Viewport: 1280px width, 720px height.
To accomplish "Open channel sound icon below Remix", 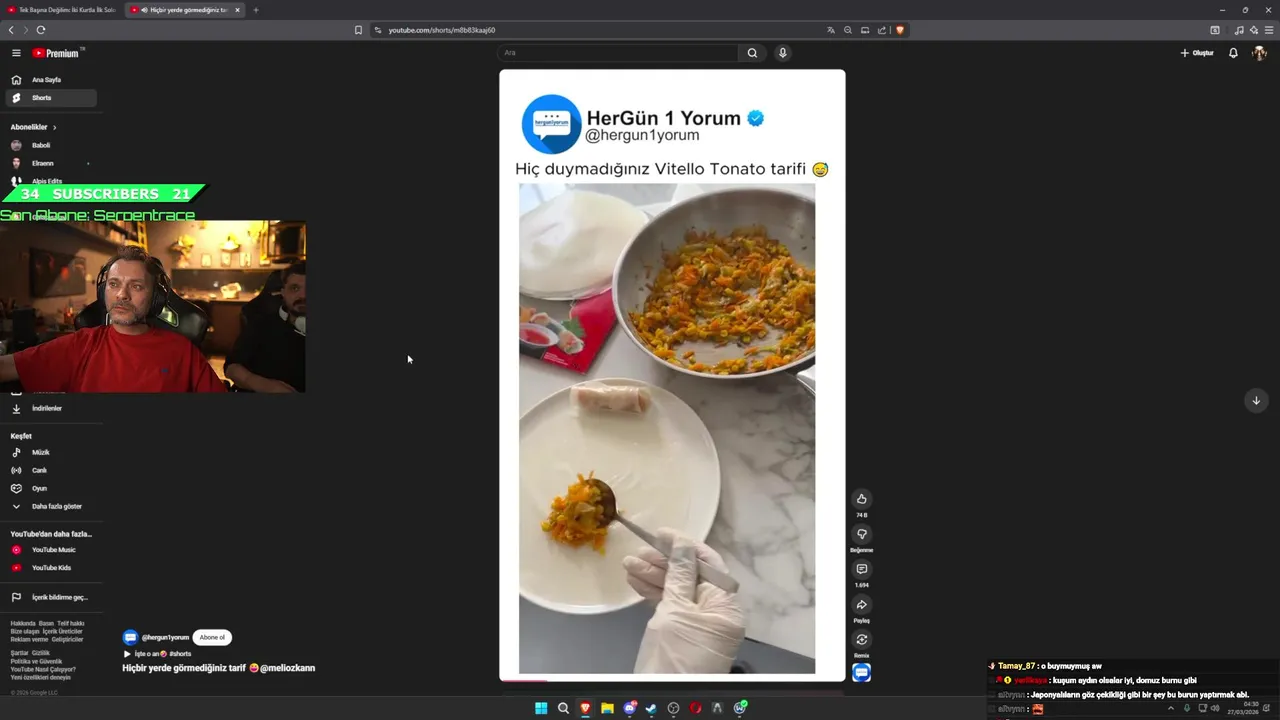I will tap(862, 673).
